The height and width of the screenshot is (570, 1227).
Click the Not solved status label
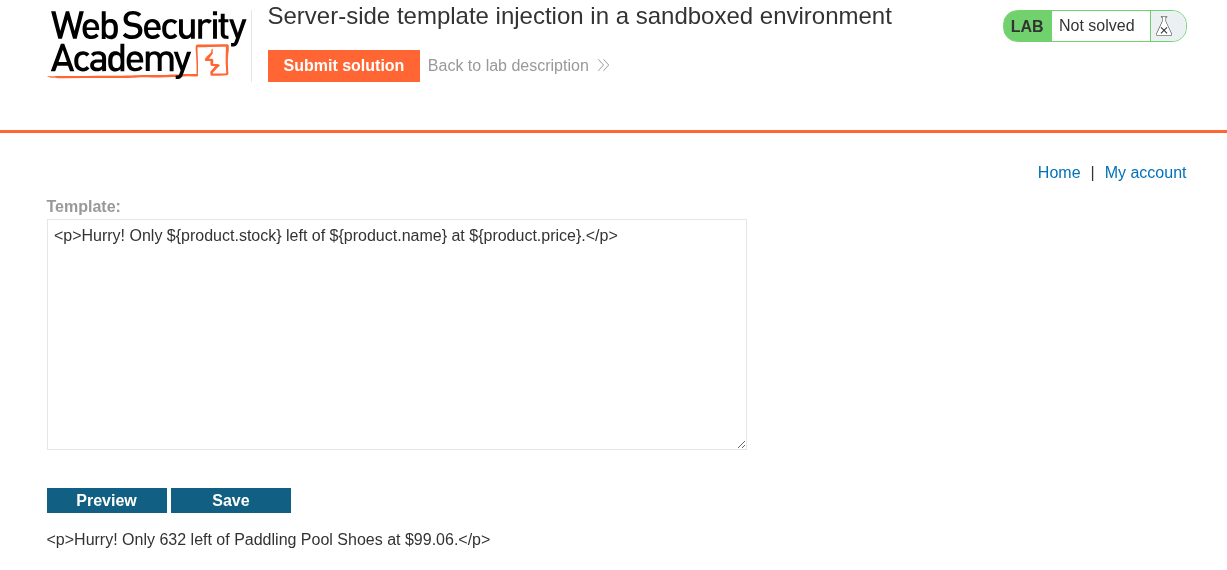pos(1096,26)
